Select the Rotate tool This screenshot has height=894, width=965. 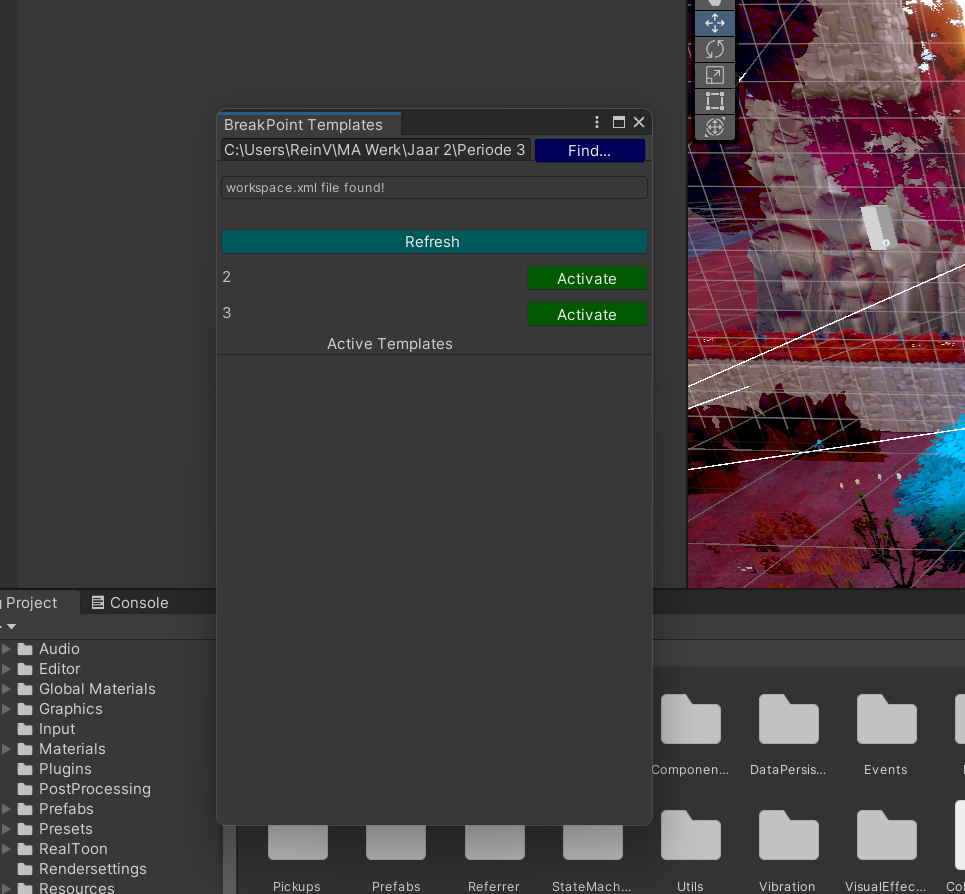coord(714,48)
